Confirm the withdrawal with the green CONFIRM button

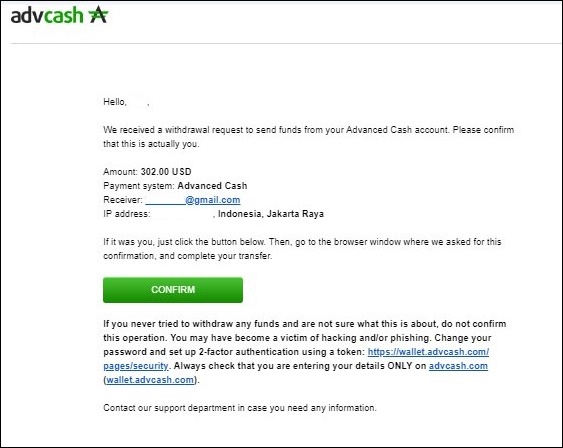[173, 290]
